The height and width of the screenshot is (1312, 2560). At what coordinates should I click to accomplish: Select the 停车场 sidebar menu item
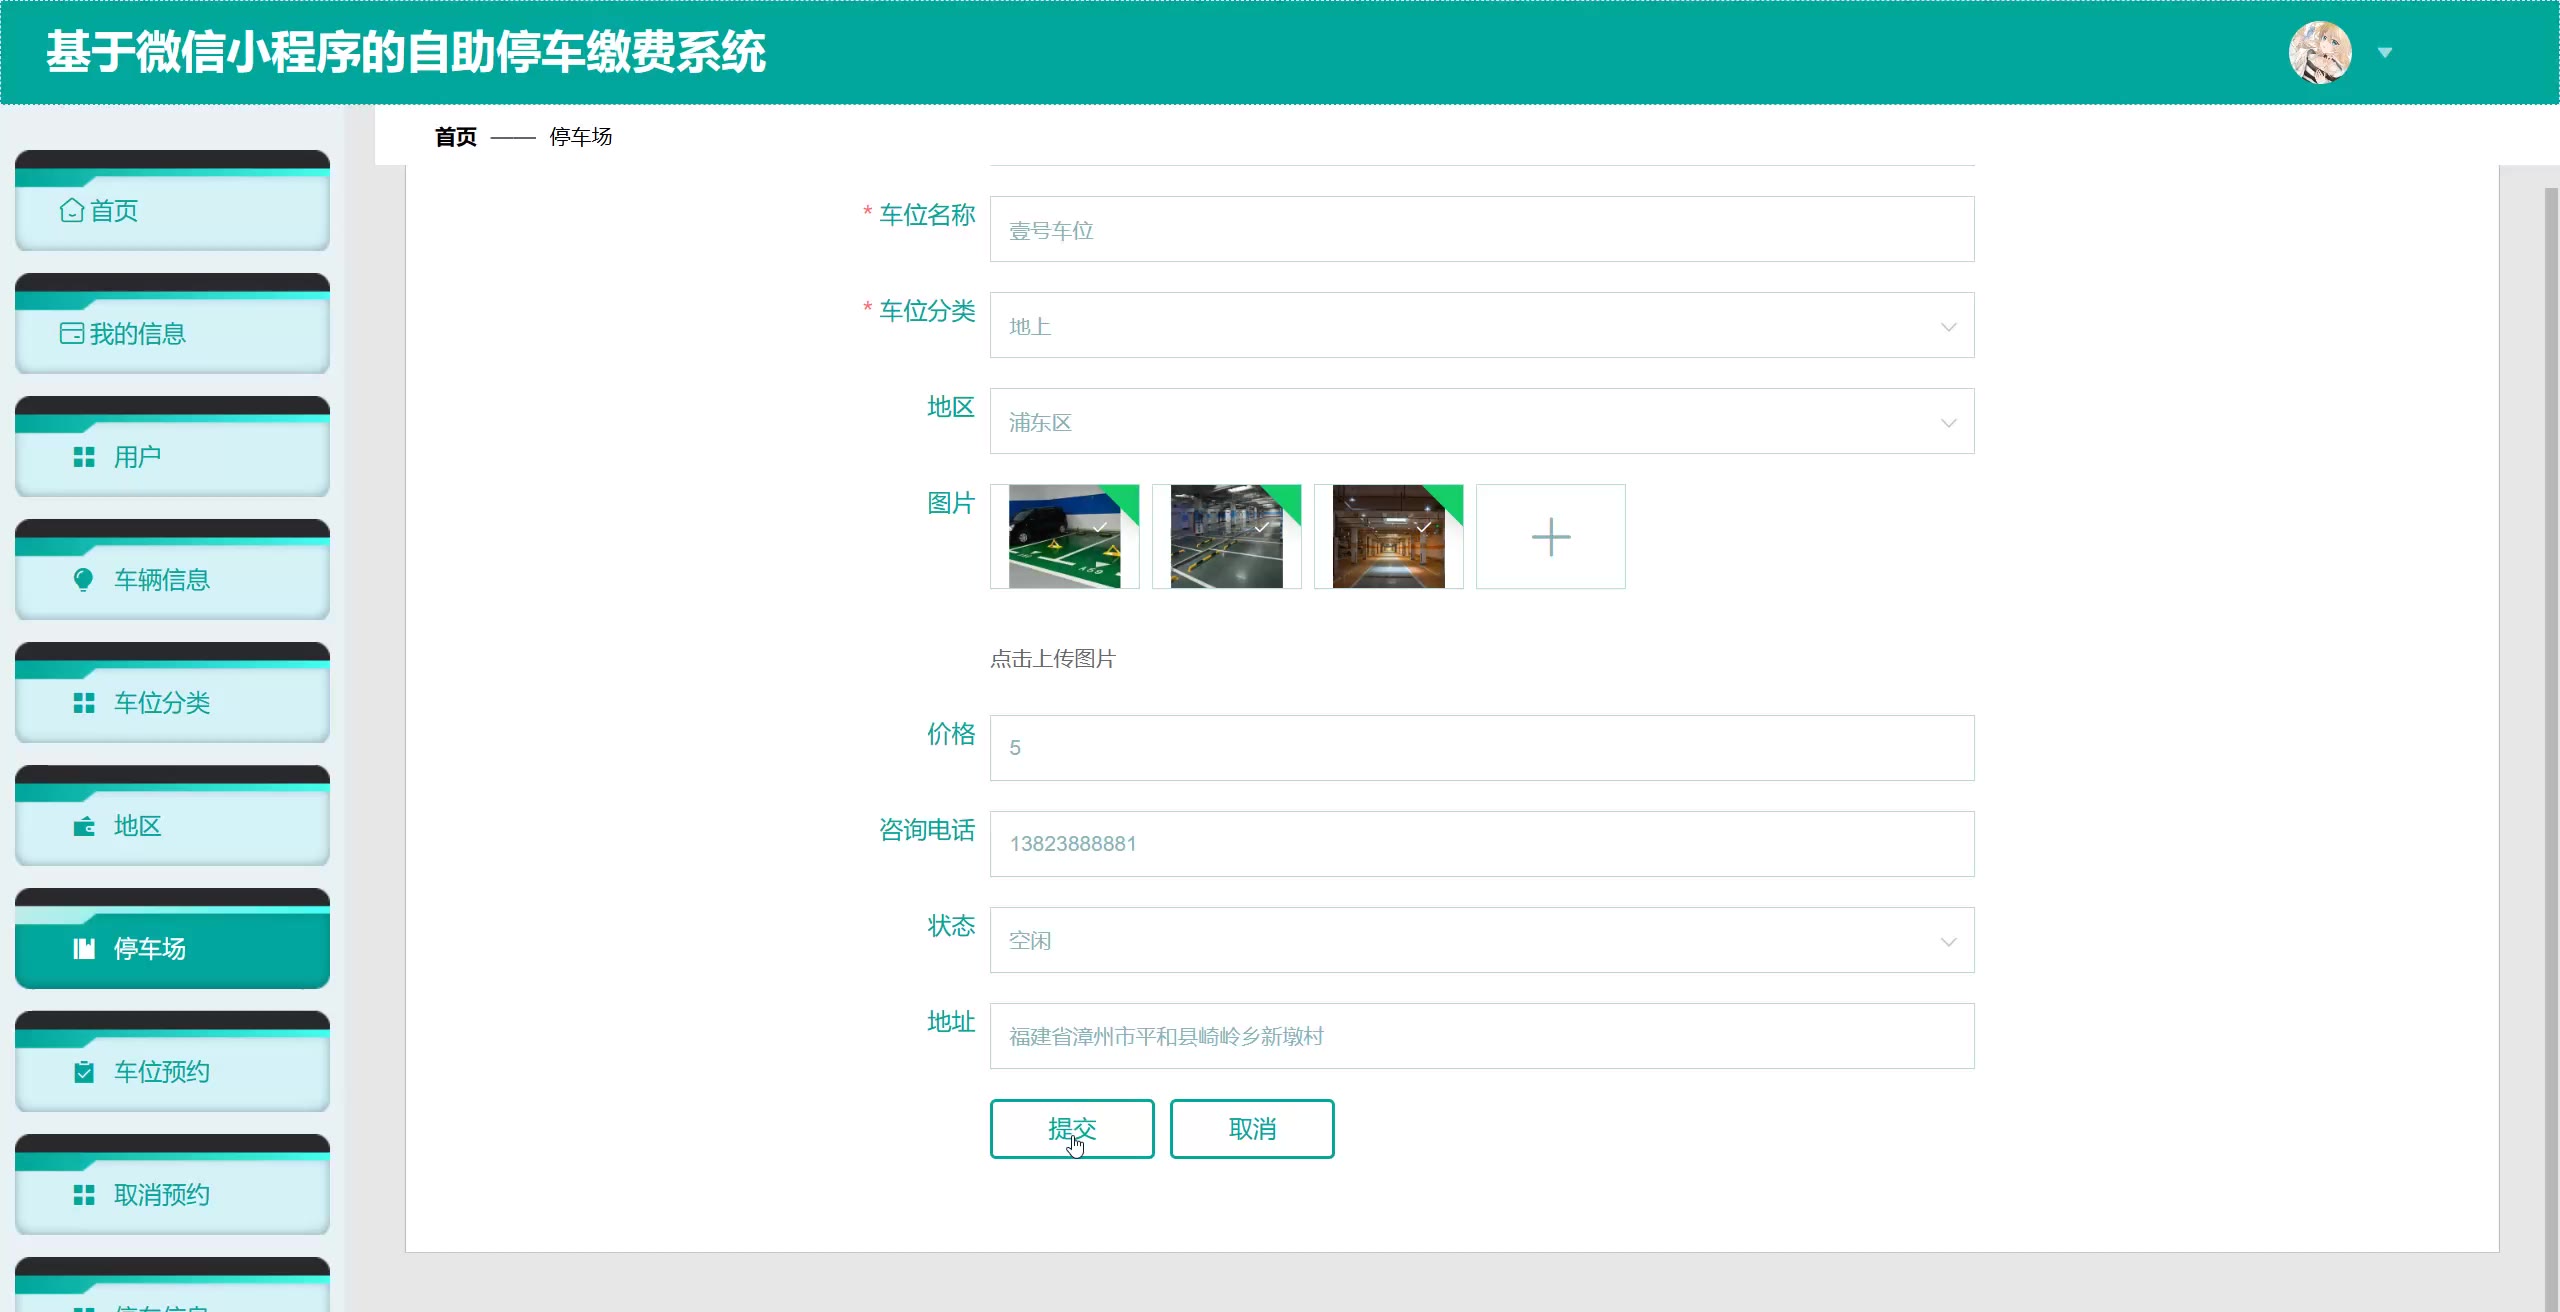[x=172, y=948]
